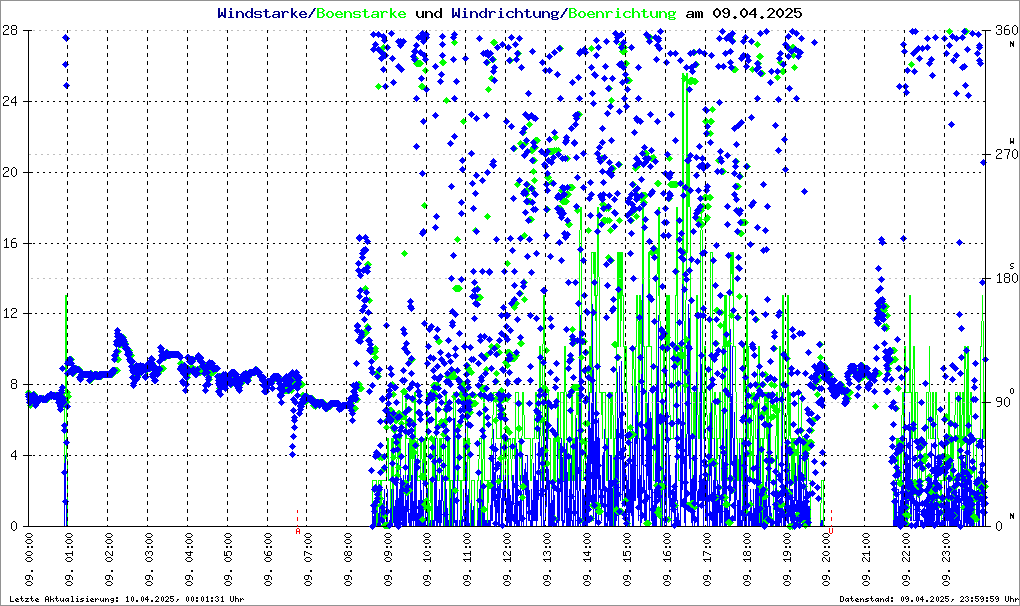
Task: Click time axis label '09. 22:00'
Action: pyautogui.click(x=906, y=560)
